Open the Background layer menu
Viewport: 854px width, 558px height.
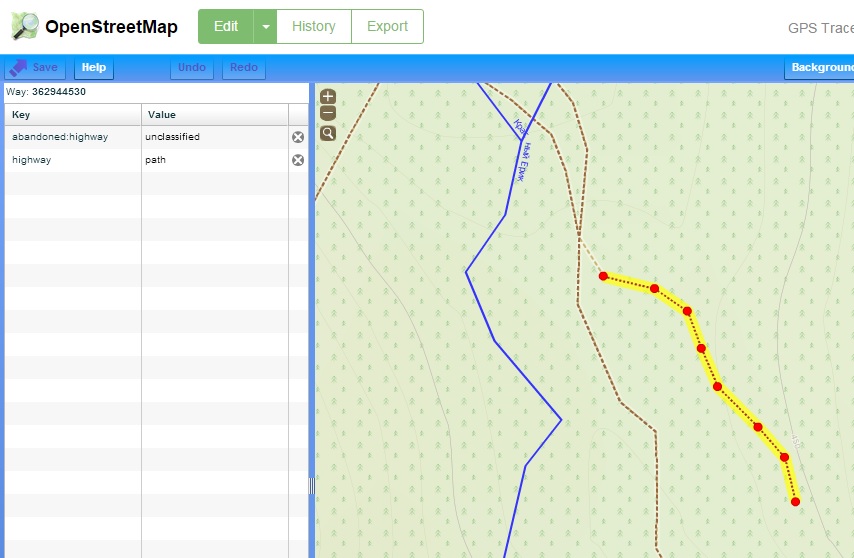click(821, 68)
